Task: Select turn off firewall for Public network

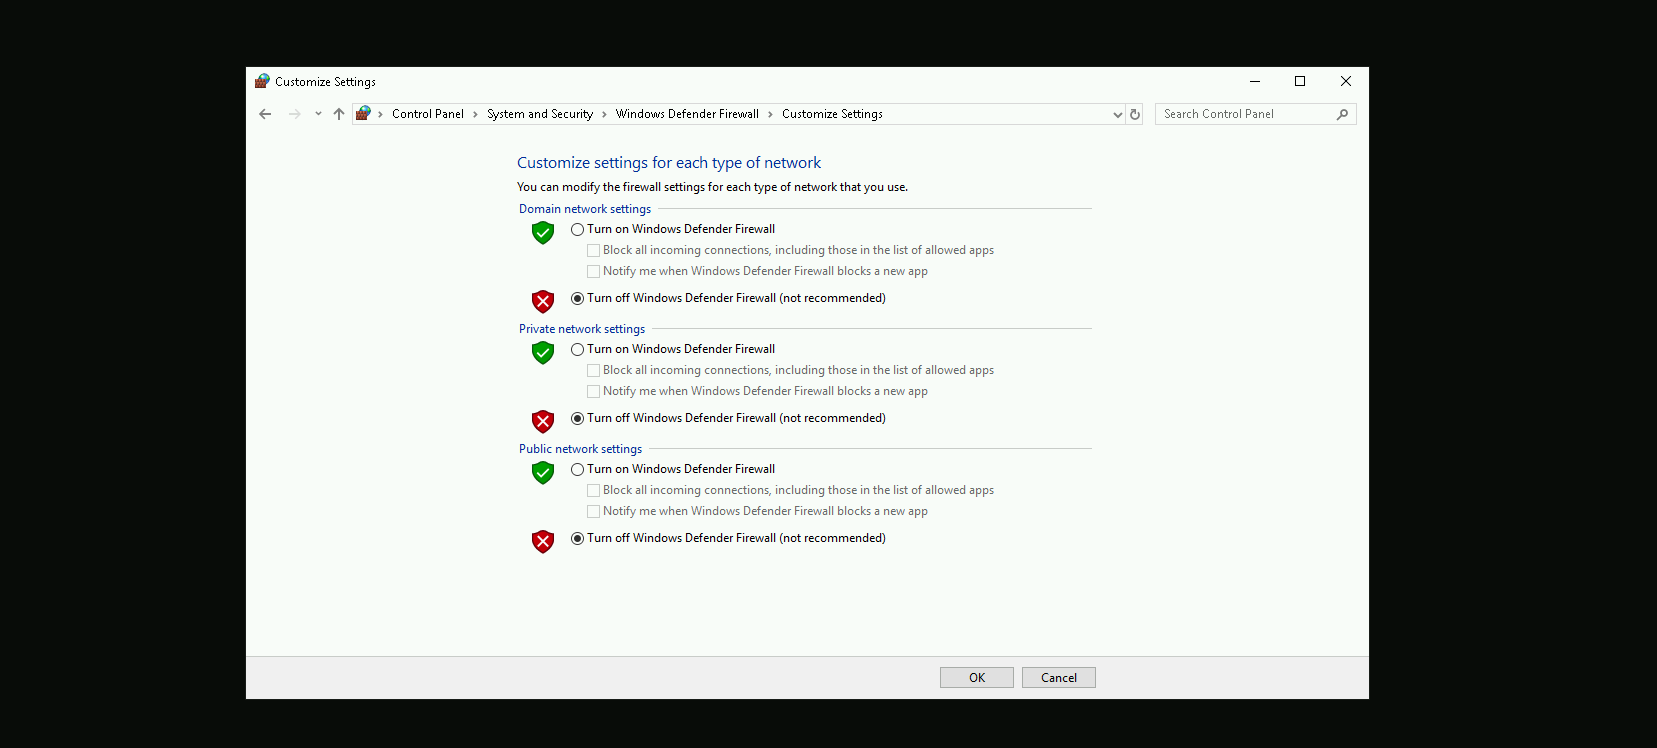Action: [x=578, y=538]
